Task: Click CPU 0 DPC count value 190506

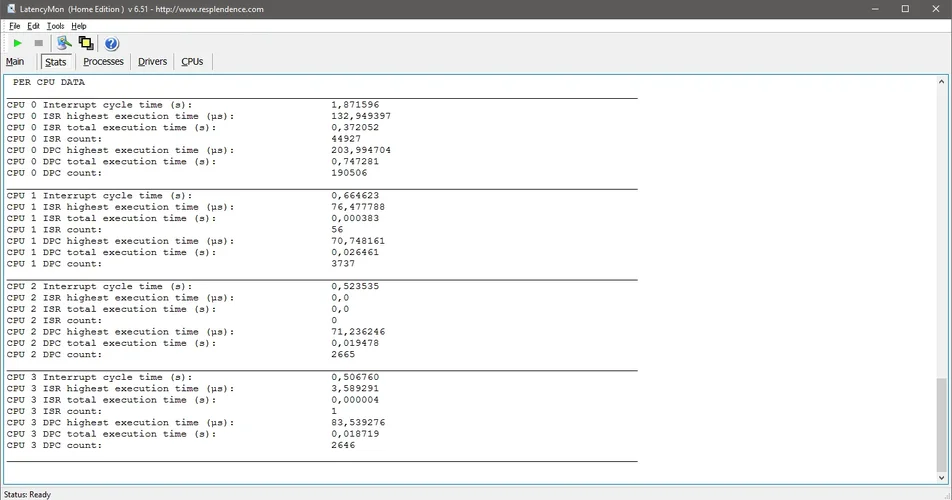Action: [349, 173]
